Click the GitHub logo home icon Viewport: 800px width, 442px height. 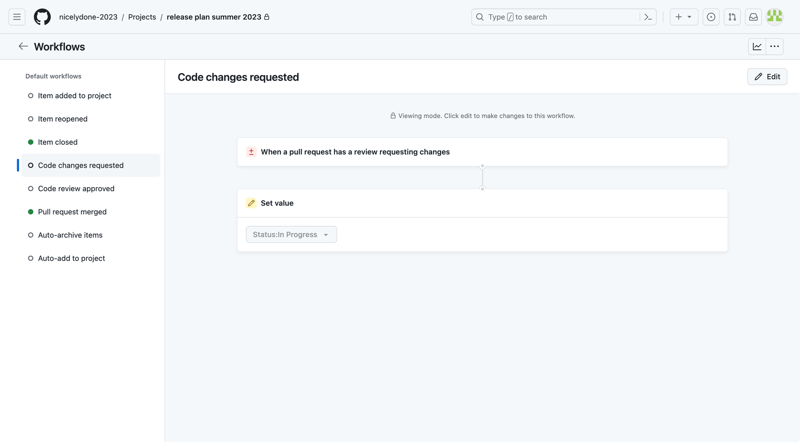click(x=42, y=17)
